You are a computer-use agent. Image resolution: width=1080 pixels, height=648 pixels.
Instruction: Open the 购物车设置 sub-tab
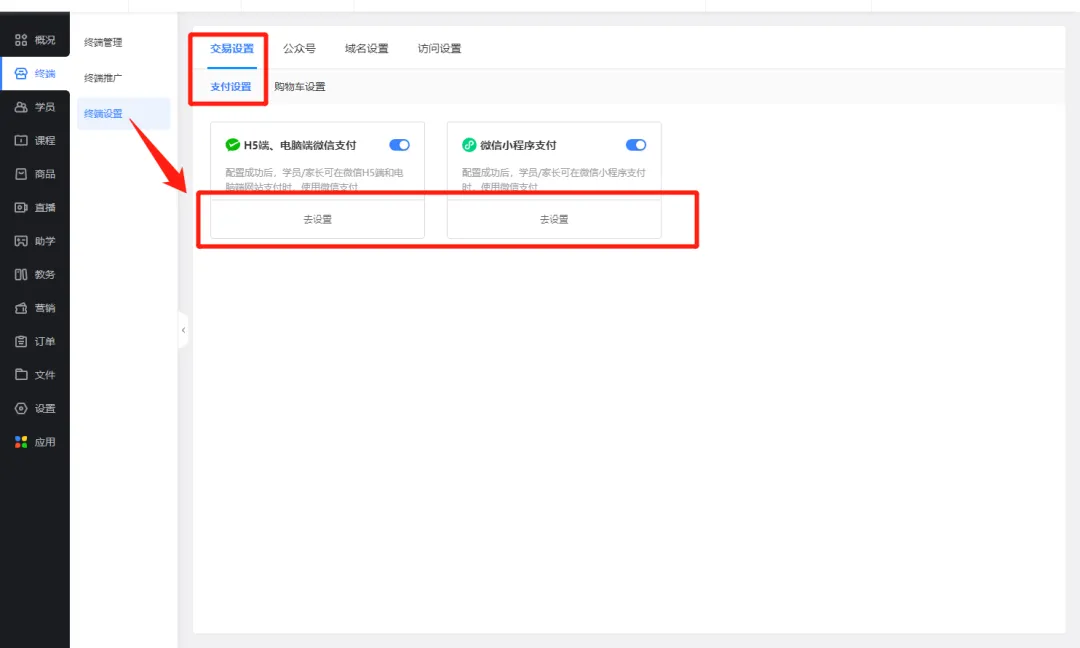(300, 87)
